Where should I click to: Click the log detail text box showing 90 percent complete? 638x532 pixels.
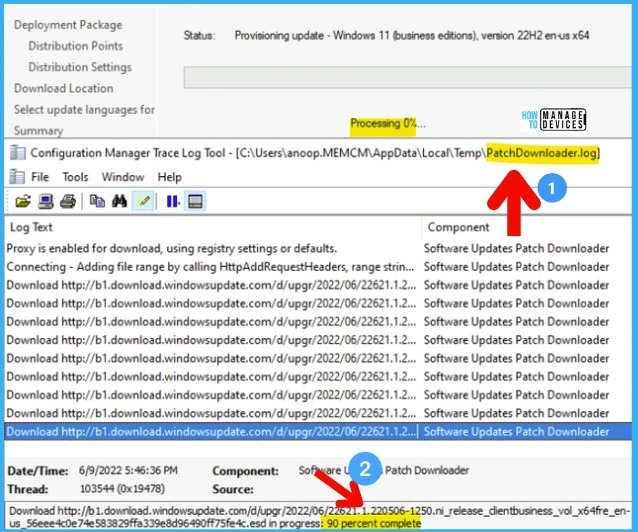pos(319,517)
